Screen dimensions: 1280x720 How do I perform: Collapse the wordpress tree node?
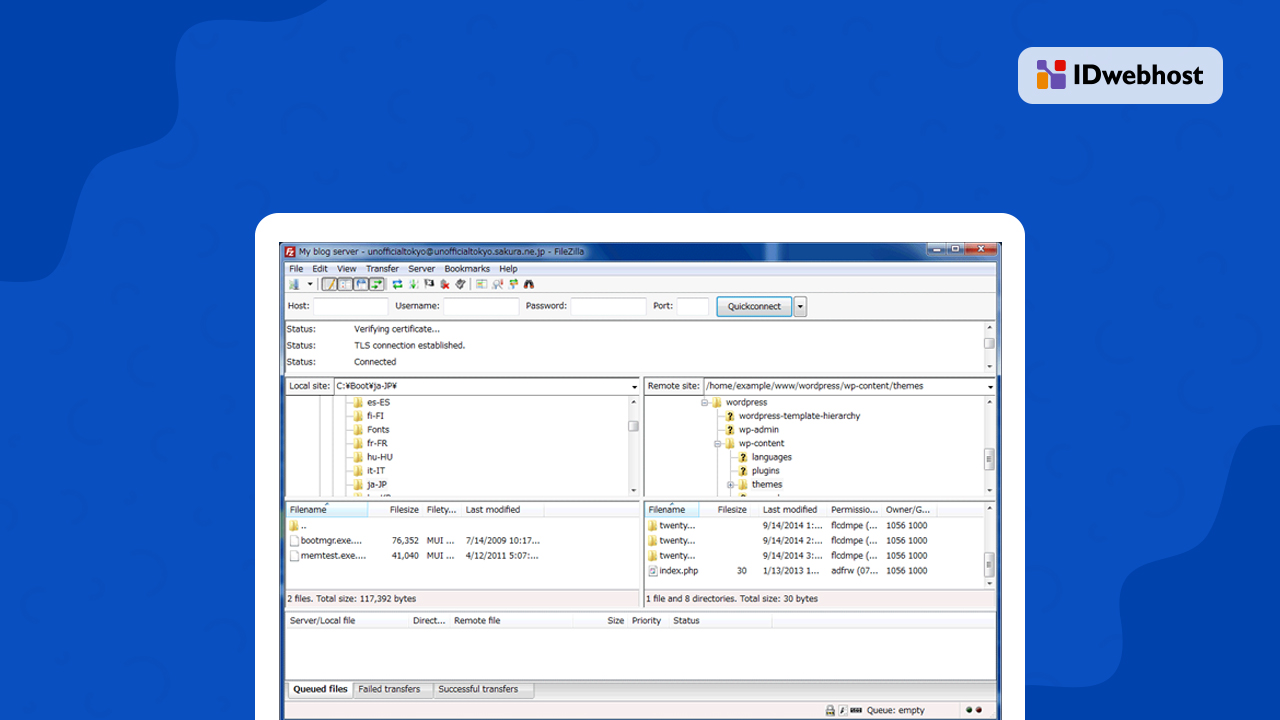pyautogui.click(x=704, y=403)
